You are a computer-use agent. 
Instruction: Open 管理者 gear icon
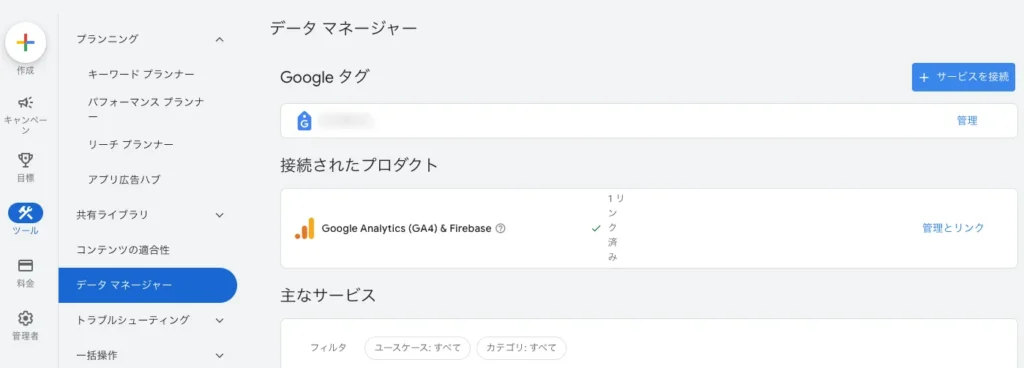coord(25,318)
